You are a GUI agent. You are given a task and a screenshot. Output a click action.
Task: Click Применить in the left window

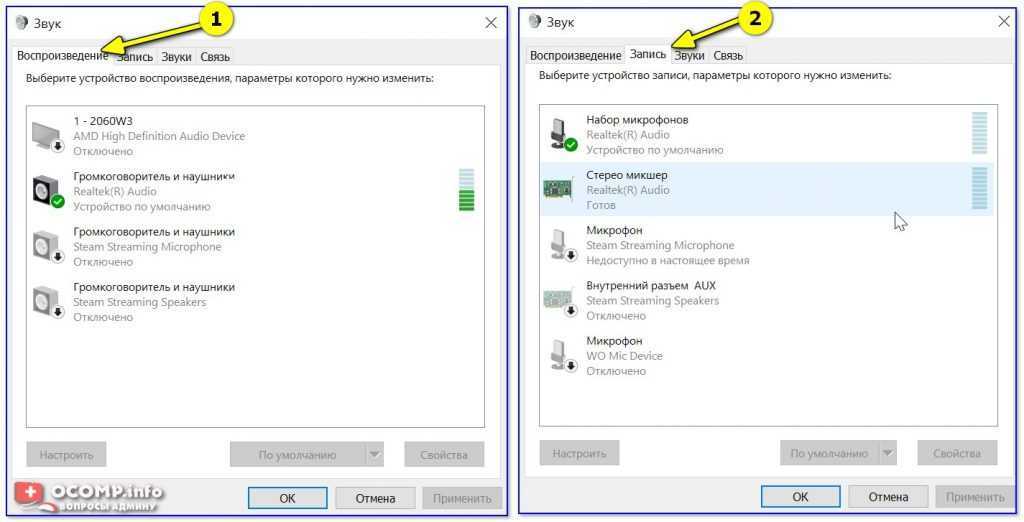(x=462, y=498)
